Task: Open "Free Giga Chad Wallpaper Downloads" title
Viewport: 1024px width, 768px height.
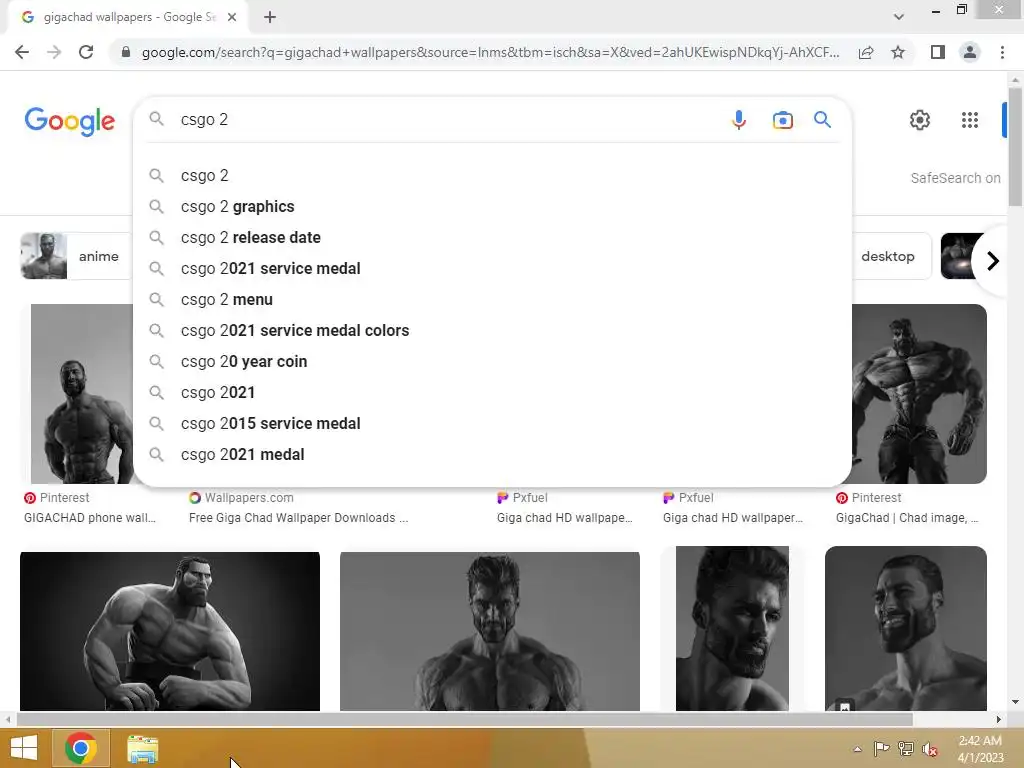Action: click(298, 518)
